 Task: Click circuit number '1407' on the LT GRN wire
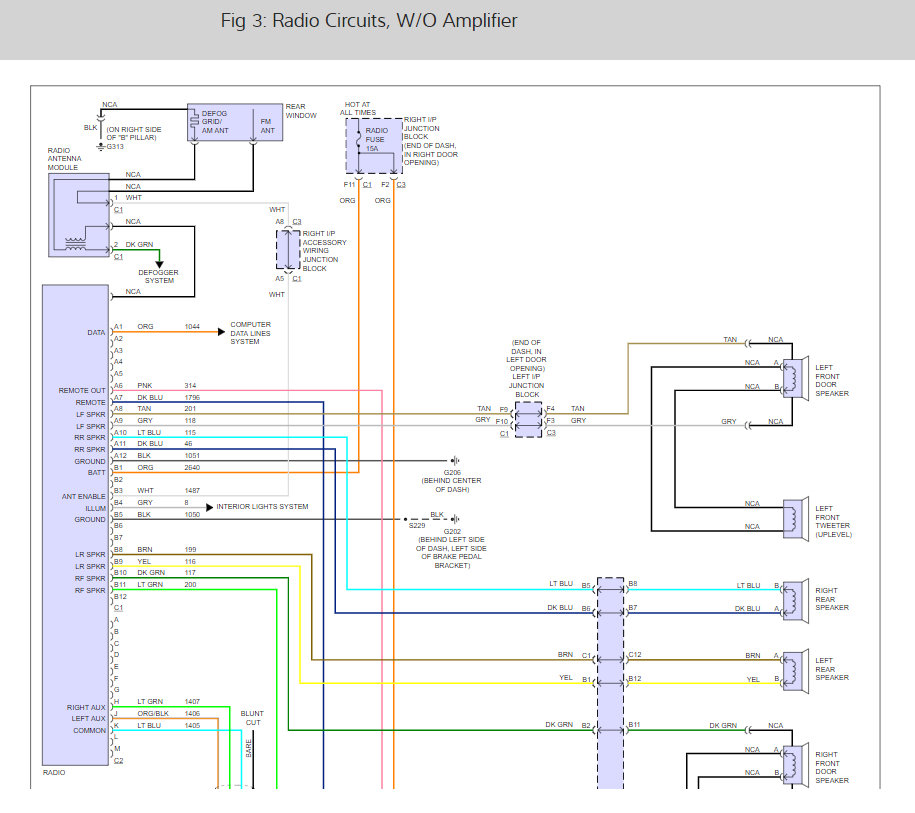coord(192,702)
